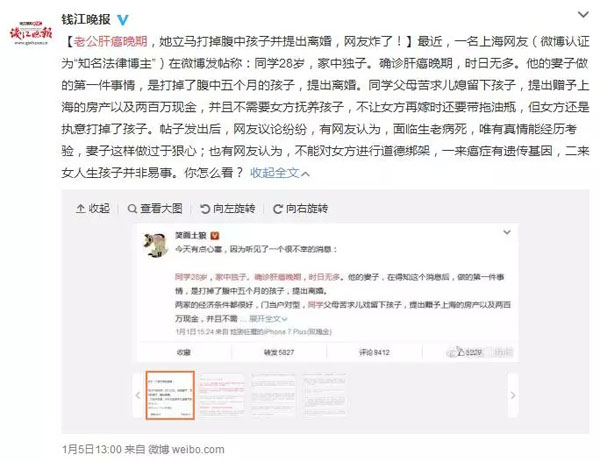This screenshot has height=462, width=600.
Task: Click the blue verified V badge
Action: [122, 20]
